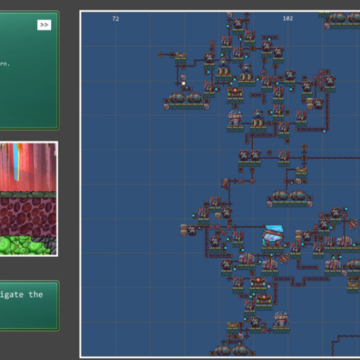Image resolution: width=360 pixels, height=360 pixels.
Task: Select the twin-dome platform in the top-right corner
Action: click(x=343, y=20)
